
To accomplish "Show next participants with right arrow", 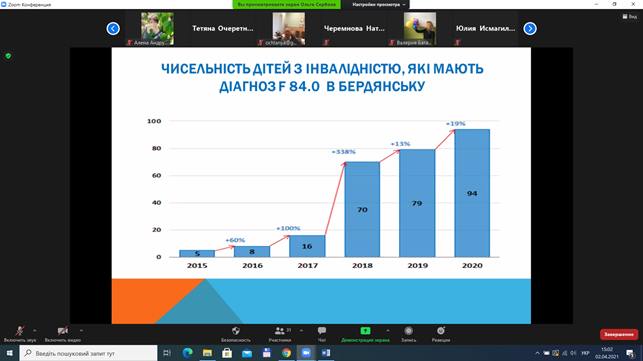I will [530, 29].
